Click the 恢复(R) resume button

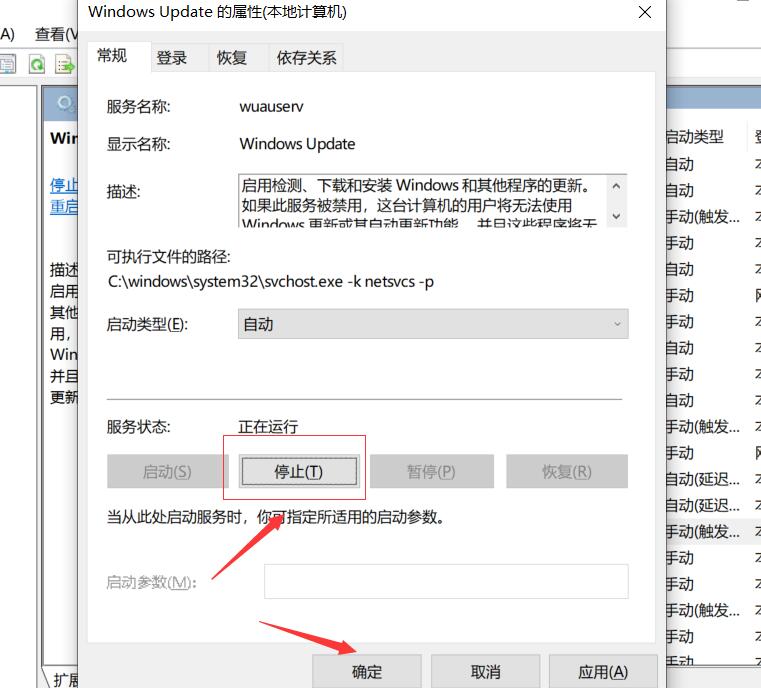tap(567, 471)
